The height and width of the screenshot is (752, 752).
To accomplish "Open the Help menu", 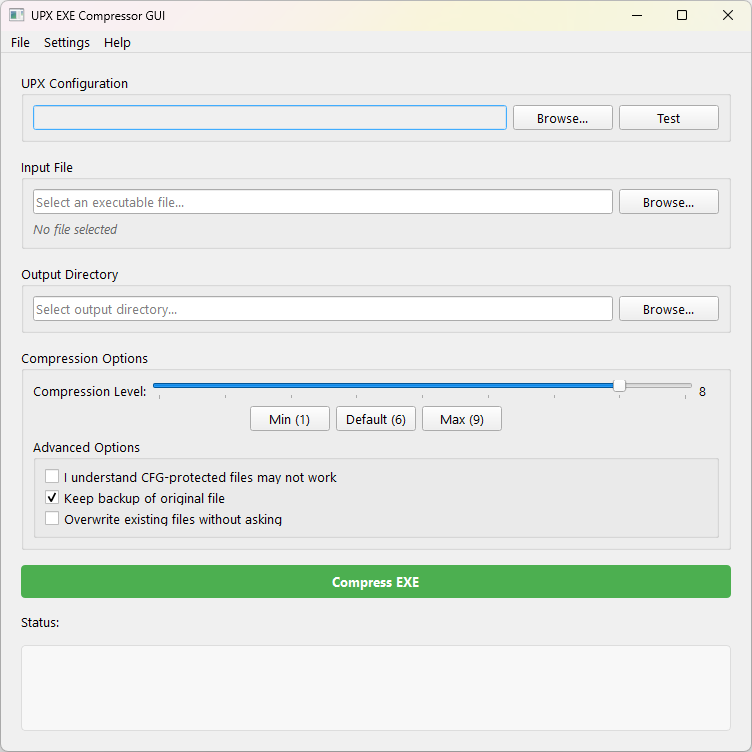I will pyautogui.click(x=117, y=43).
